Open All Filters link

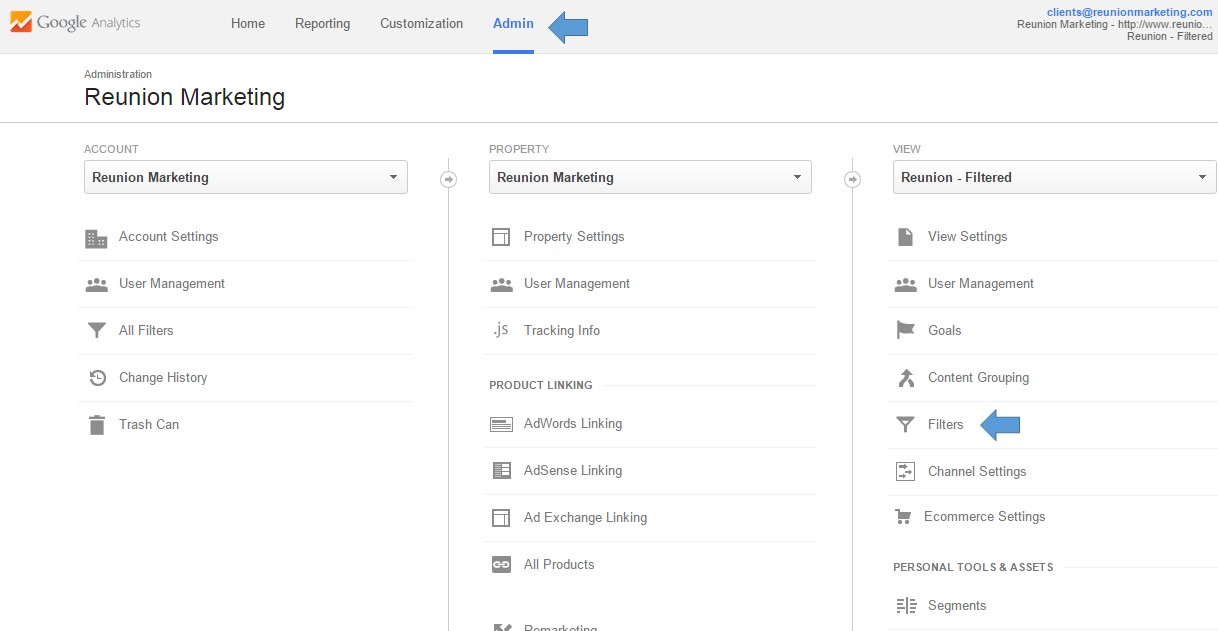click(x=146, y=331)
